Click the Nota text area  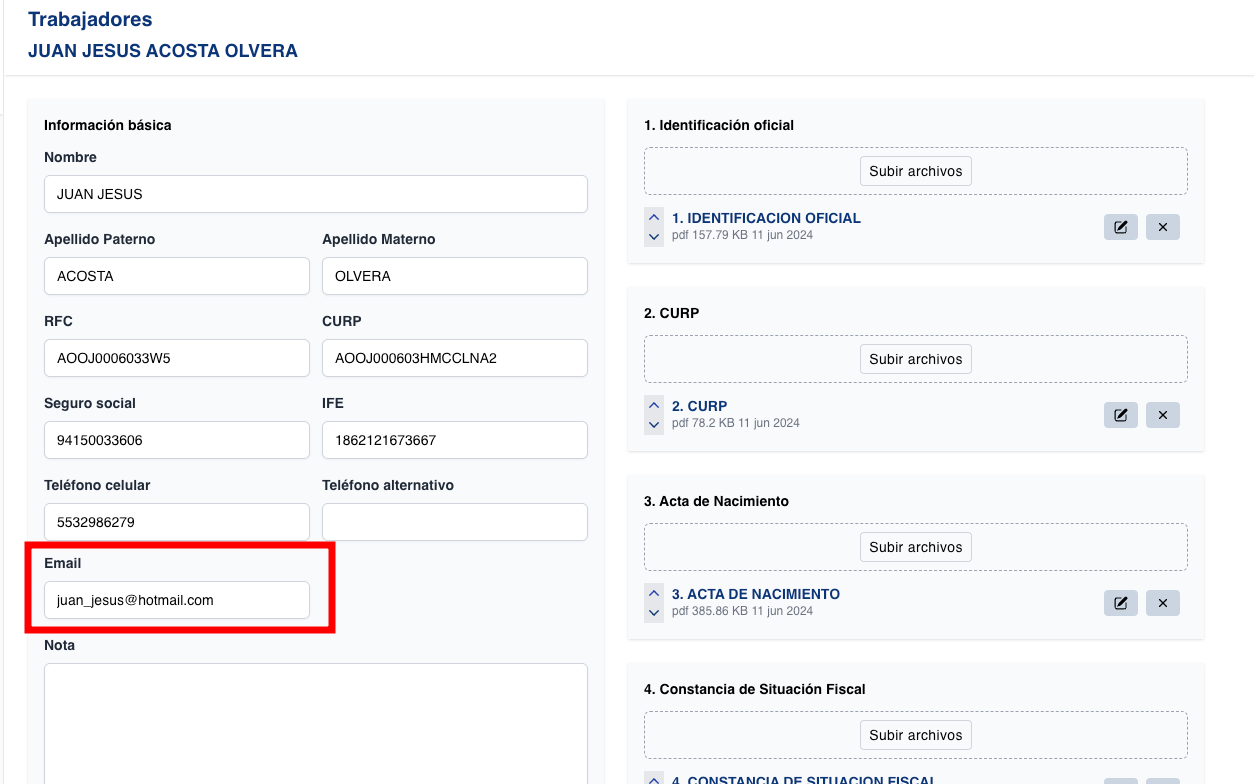315,720
